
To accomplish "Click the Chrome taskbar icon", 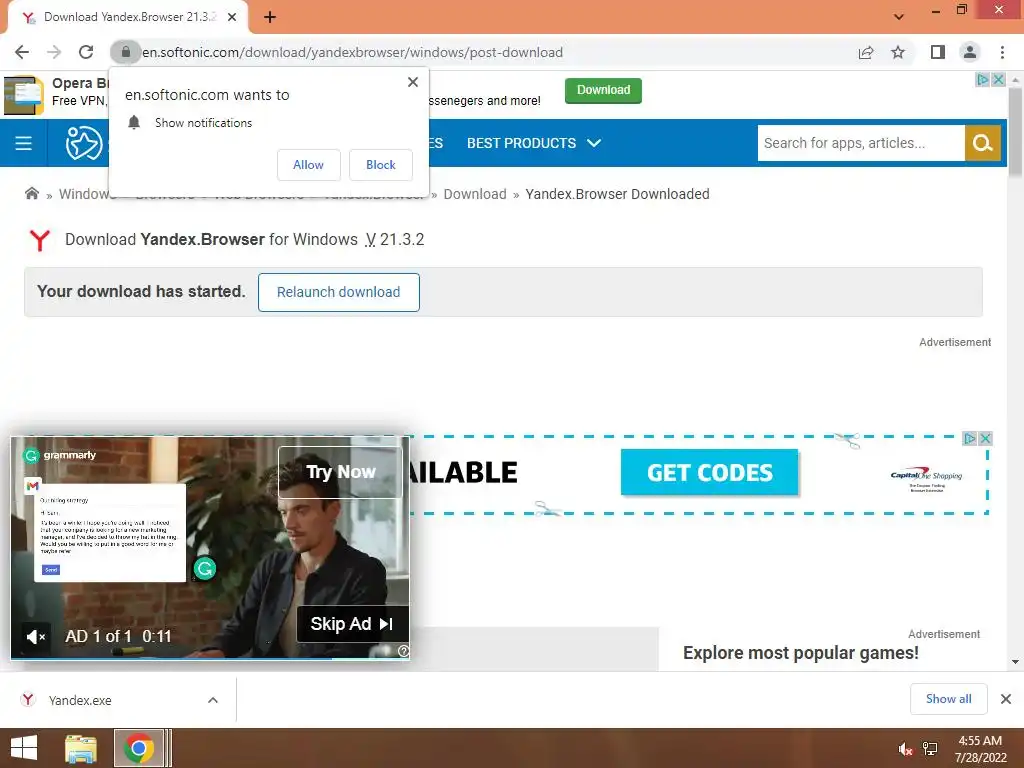I will [x=138, y=748].
